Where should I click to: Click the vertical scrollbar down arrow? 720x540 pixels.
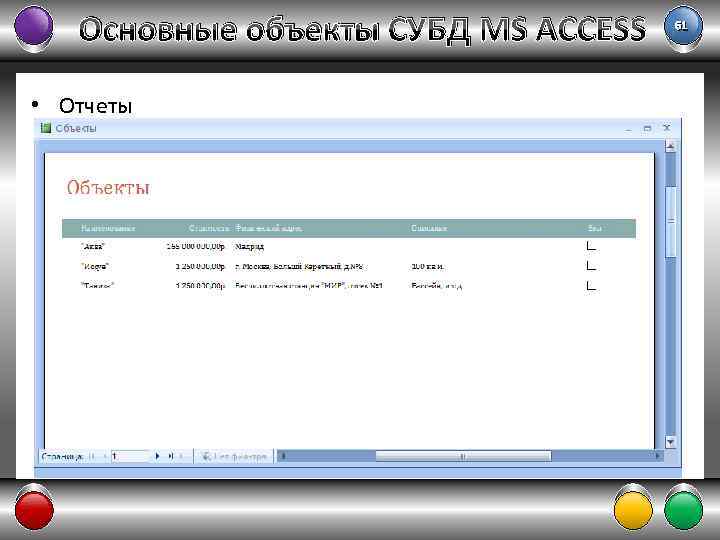(x=670, y=442)
